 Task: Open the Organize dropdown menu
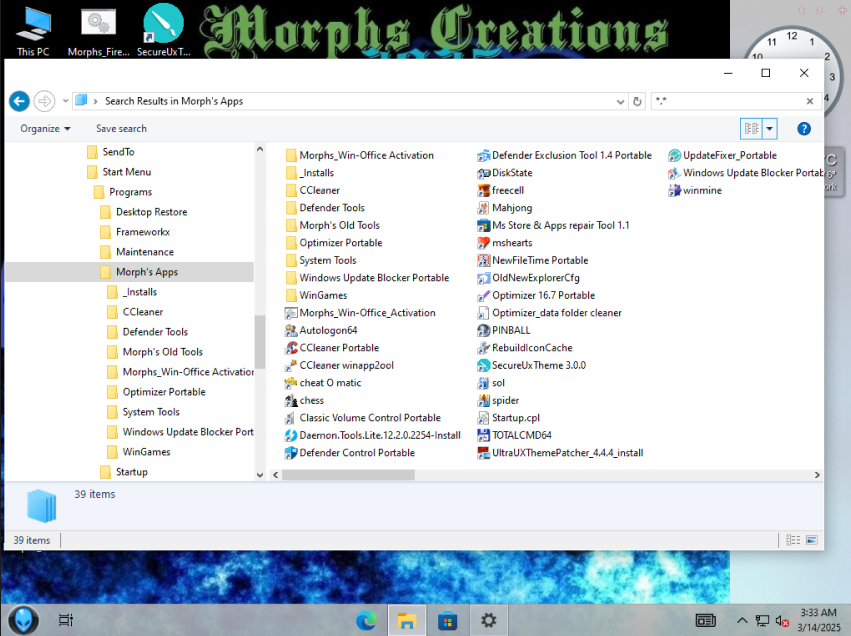click(x=45, y=129)
